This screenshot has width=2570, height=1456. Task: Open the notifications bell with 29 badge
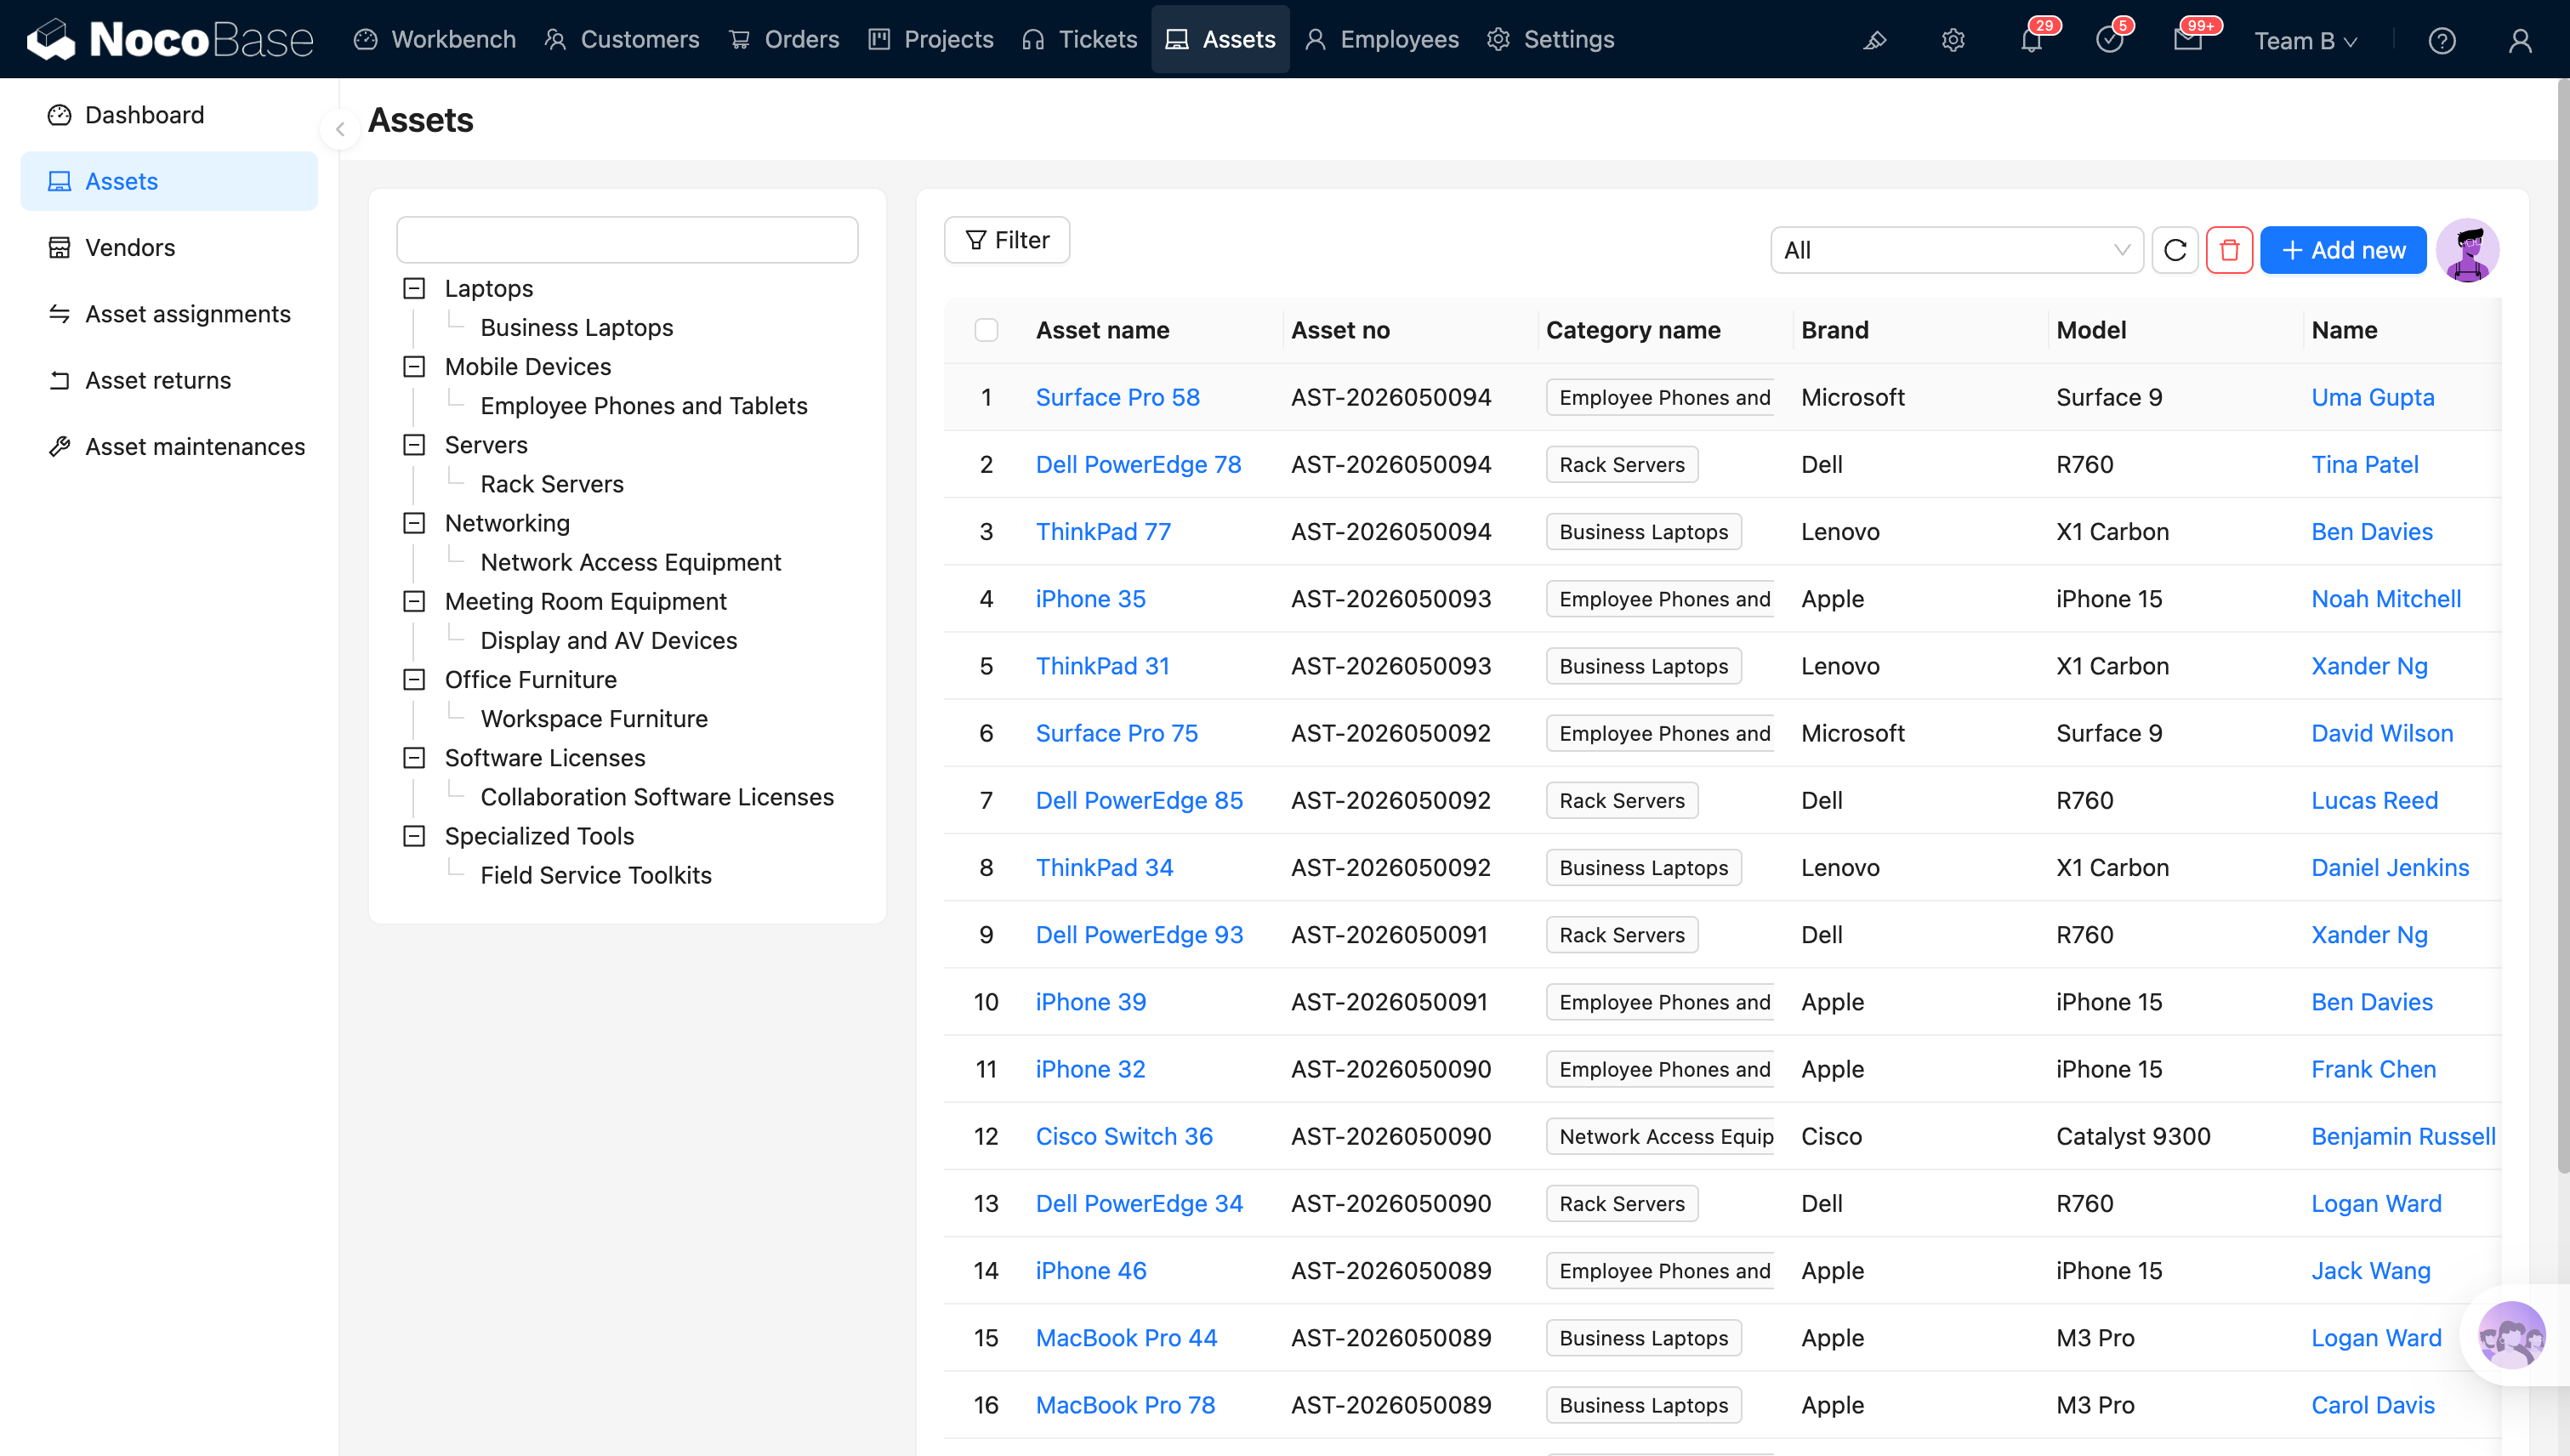tap(2031, 40)
